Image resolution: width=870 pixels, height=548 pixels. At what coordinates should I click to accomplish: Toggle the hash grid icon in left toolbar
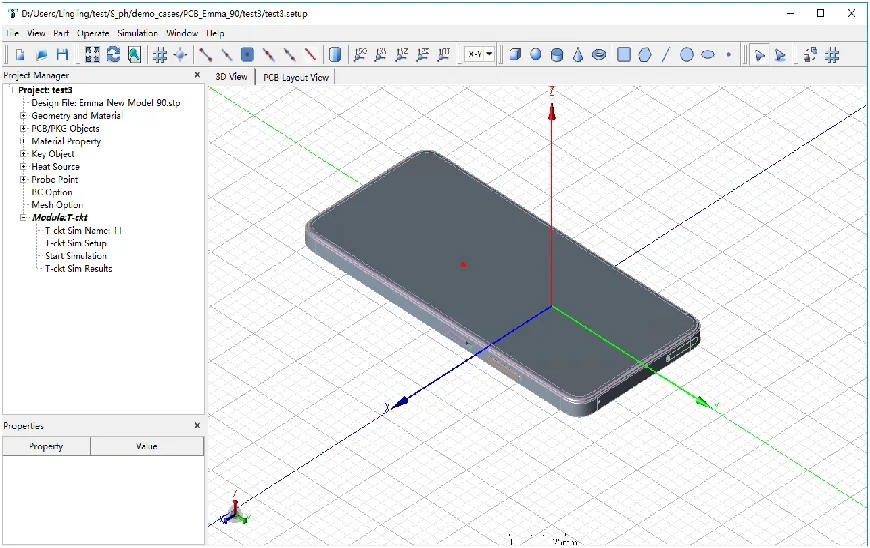(160, 55)
